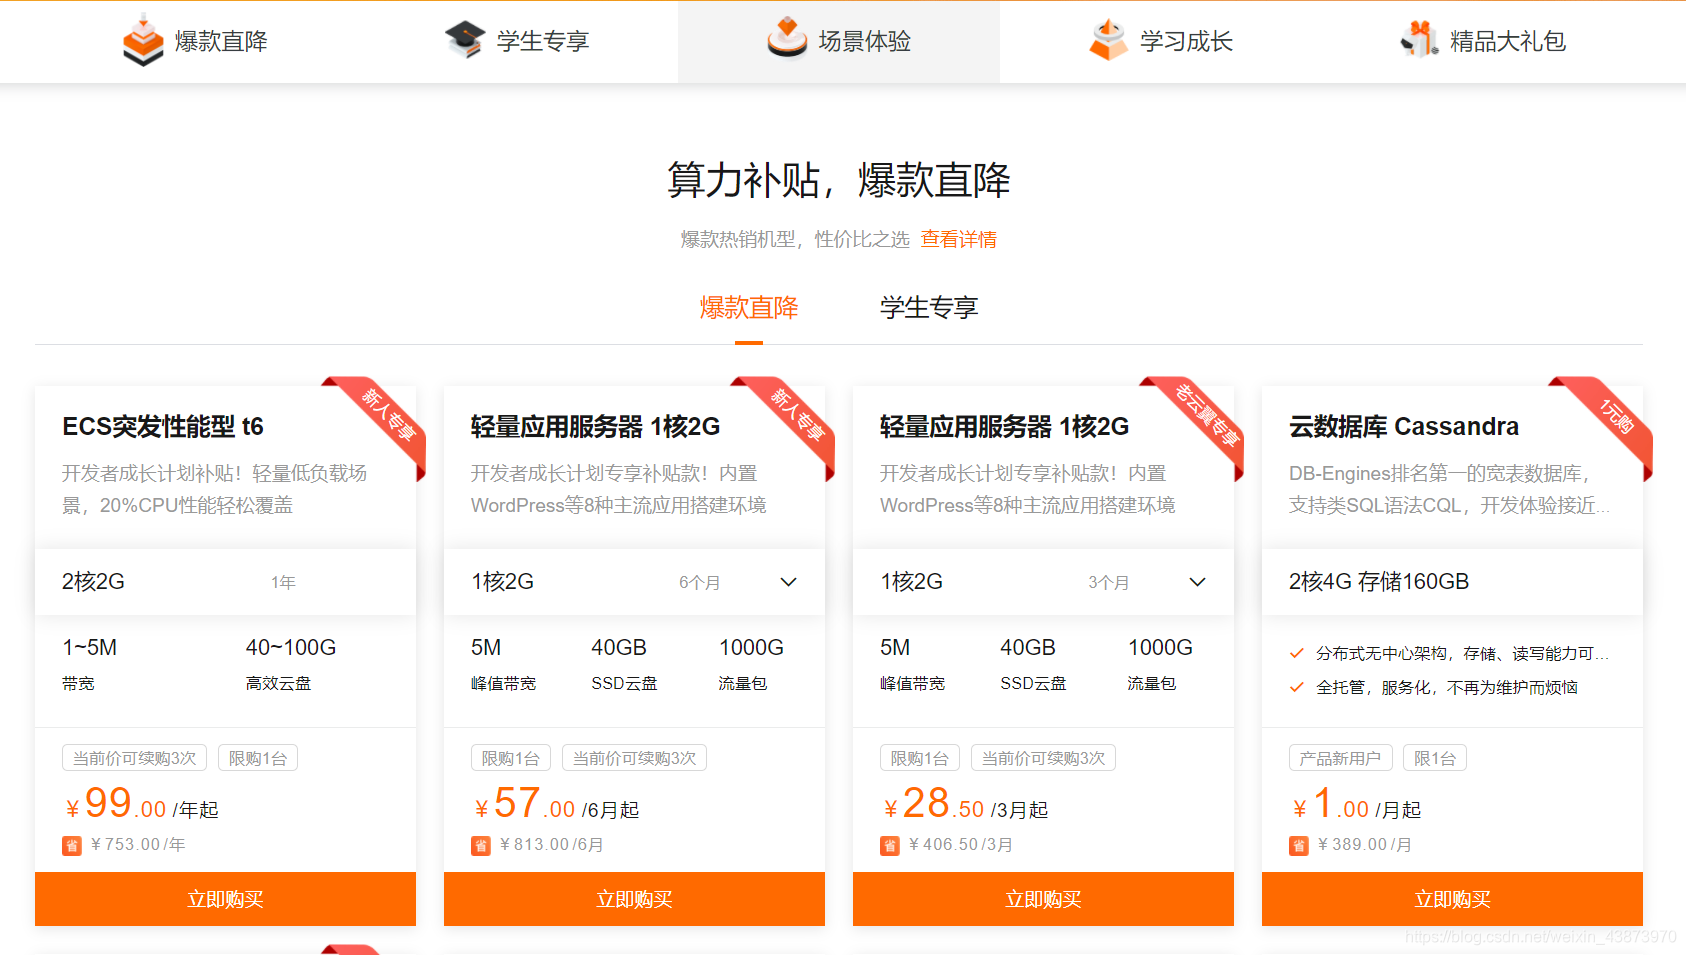1686x955 pixels.
Task: Click the 限1台 tag on Cassandra card
Action: (1435, 758)
